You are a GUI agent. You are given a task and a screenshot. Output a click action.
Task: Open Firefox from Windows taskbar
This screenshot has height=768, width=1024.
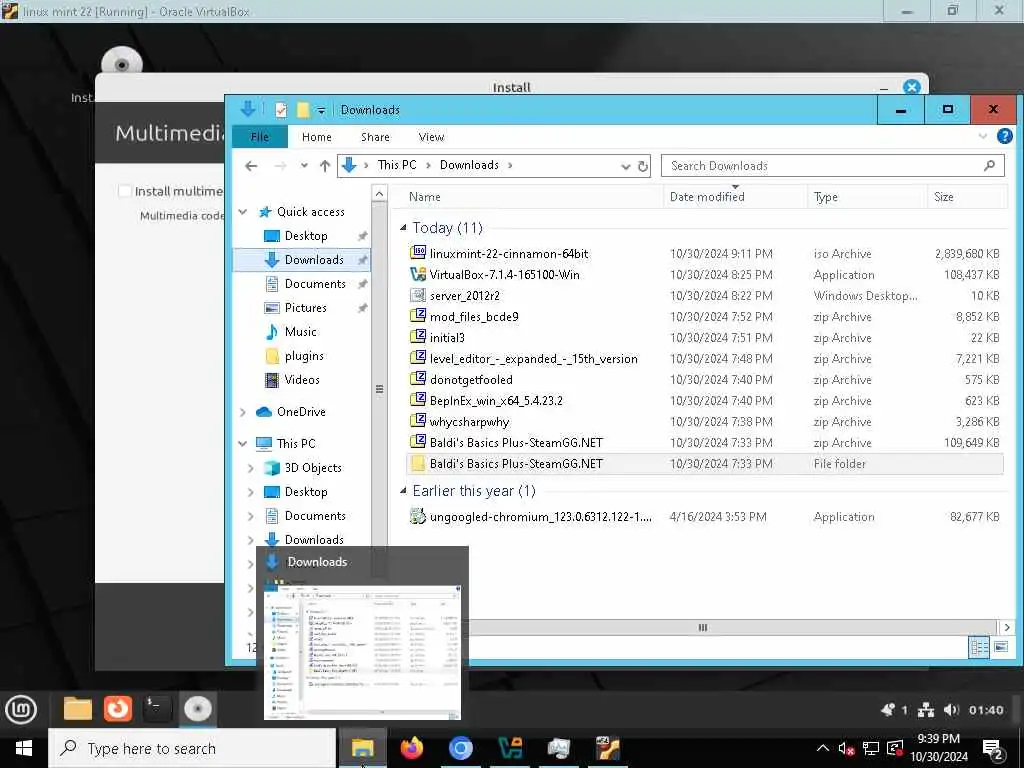point(411,748)
